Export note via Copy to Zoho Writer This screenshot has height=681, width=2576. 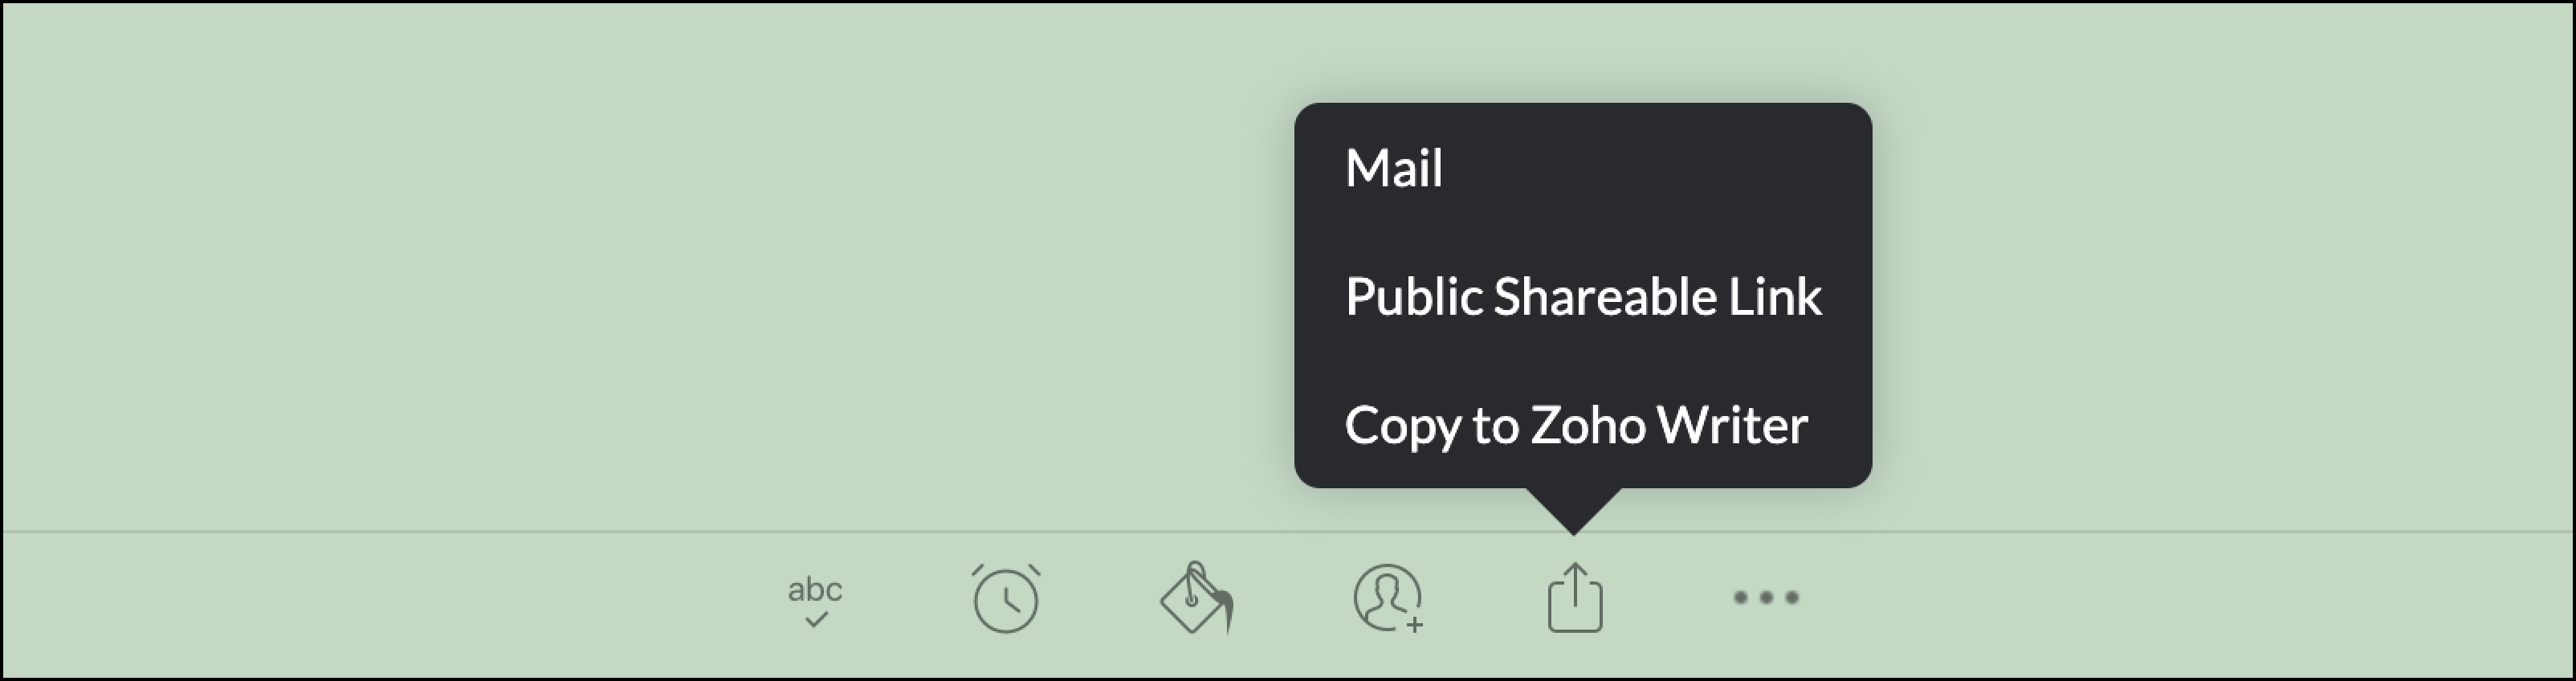click(1576, 426)
